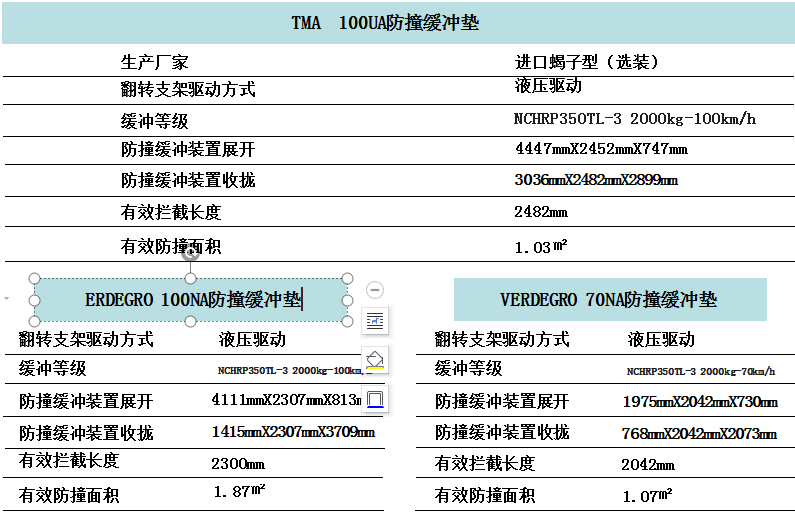Click the top-left sizing handle of the selected text box
This screenshot has height=518, width=795.
coord(34,278)
